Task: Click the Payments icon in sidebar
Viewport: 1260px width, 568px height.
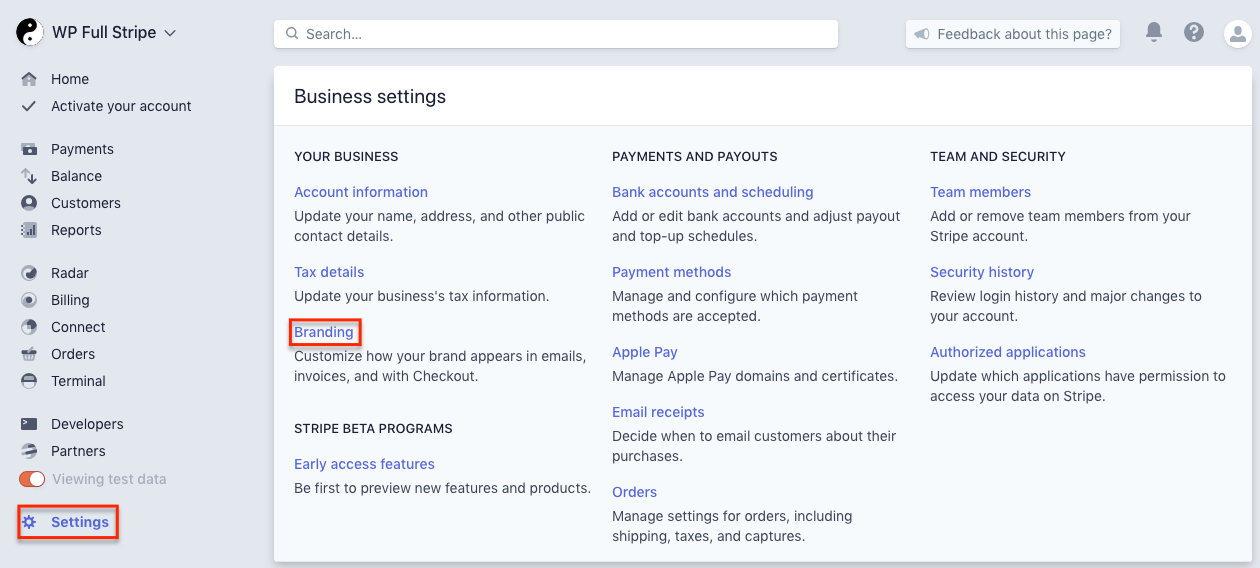Action: (x=30, y=149)
